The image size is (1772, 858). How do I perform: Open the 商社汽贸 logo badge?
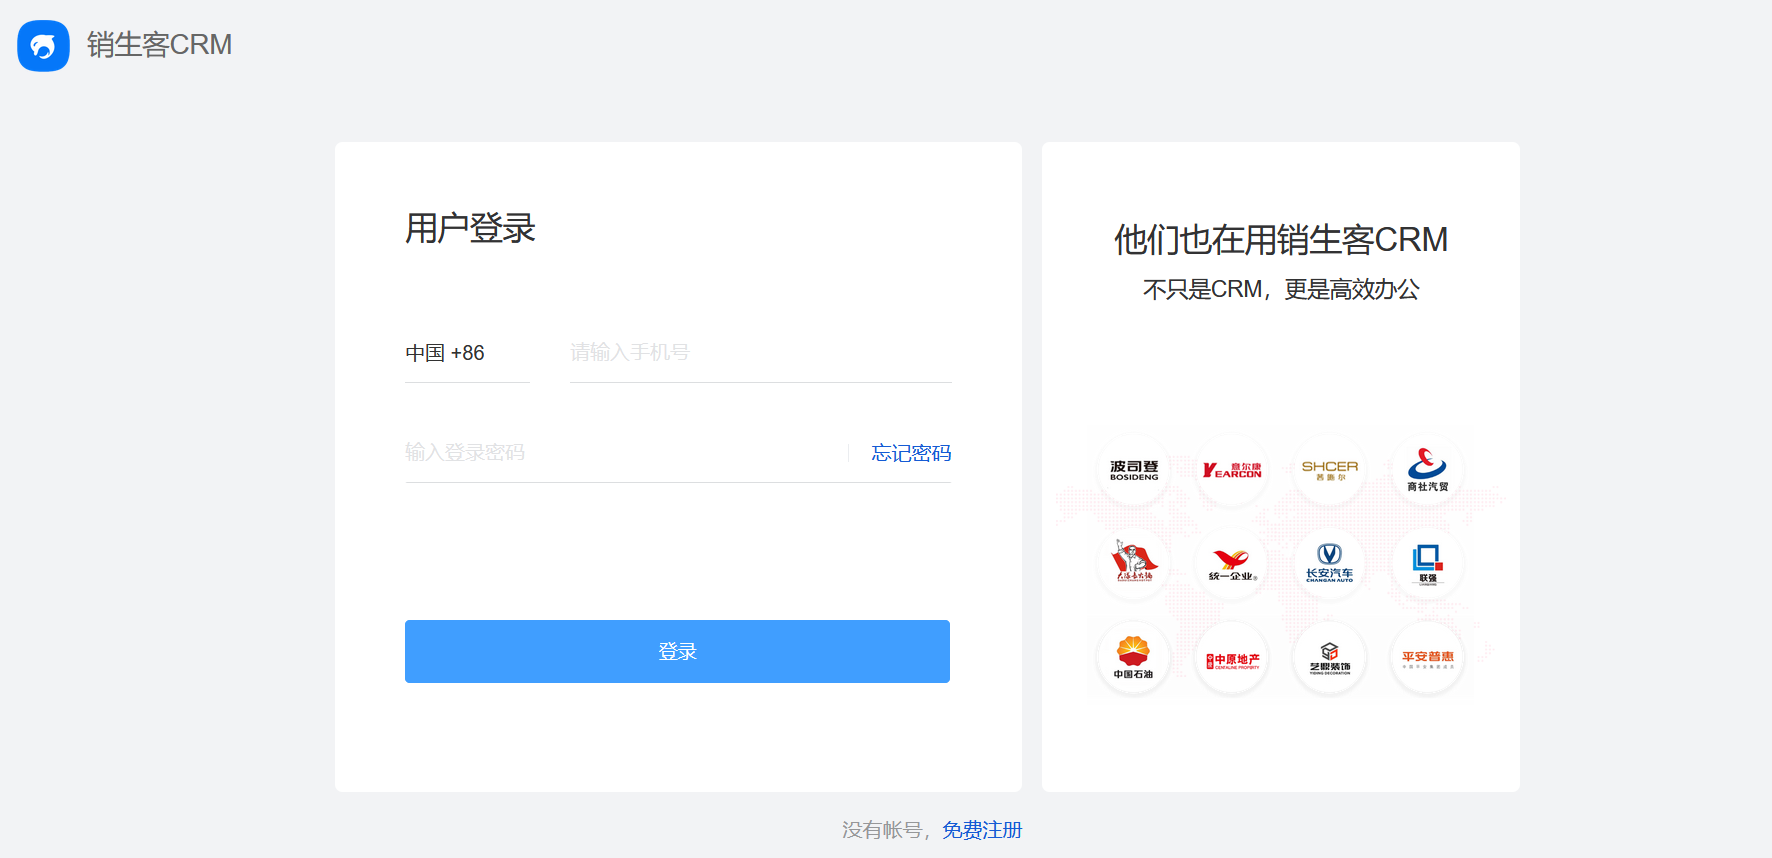pyautogui.click(x=1427, y=470)
